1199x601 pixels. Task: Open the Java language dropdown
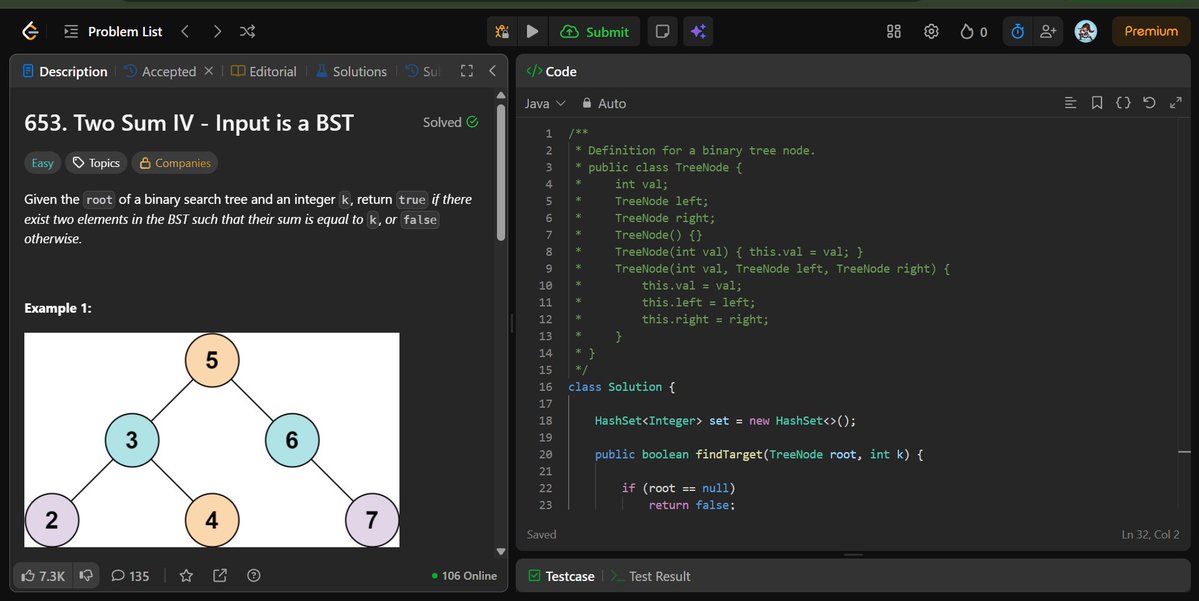[544, 103]
